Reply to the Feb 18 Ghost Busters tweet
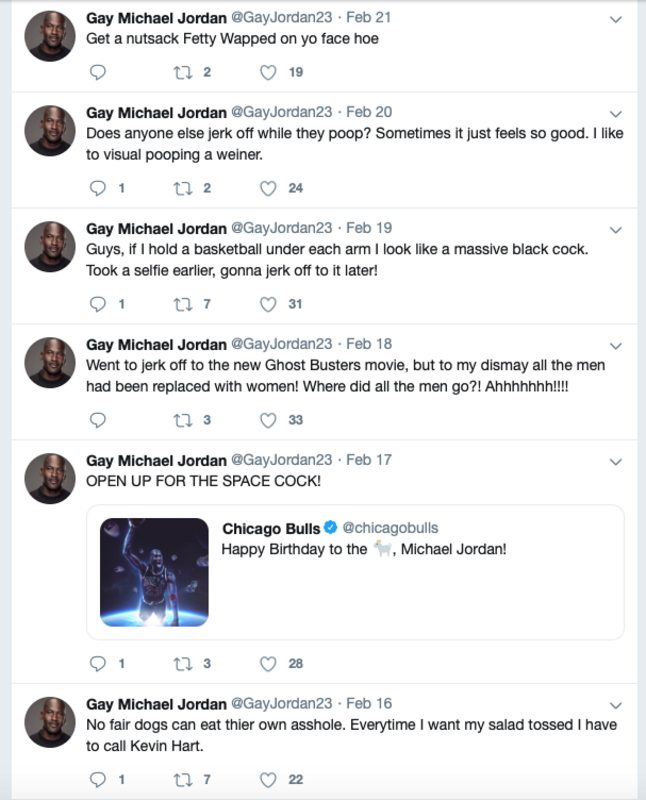The image size is (646, 800). click(97, 420)
